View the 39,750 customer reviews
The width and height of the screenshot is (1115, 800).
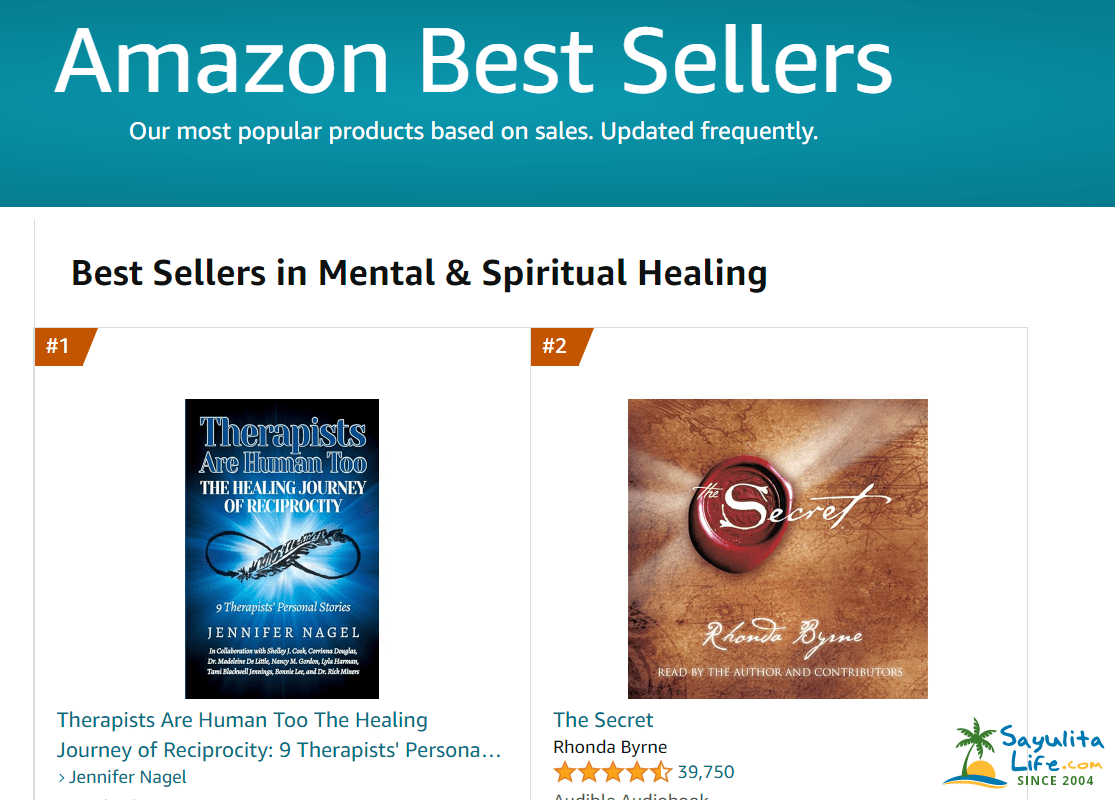click(705, 772)
